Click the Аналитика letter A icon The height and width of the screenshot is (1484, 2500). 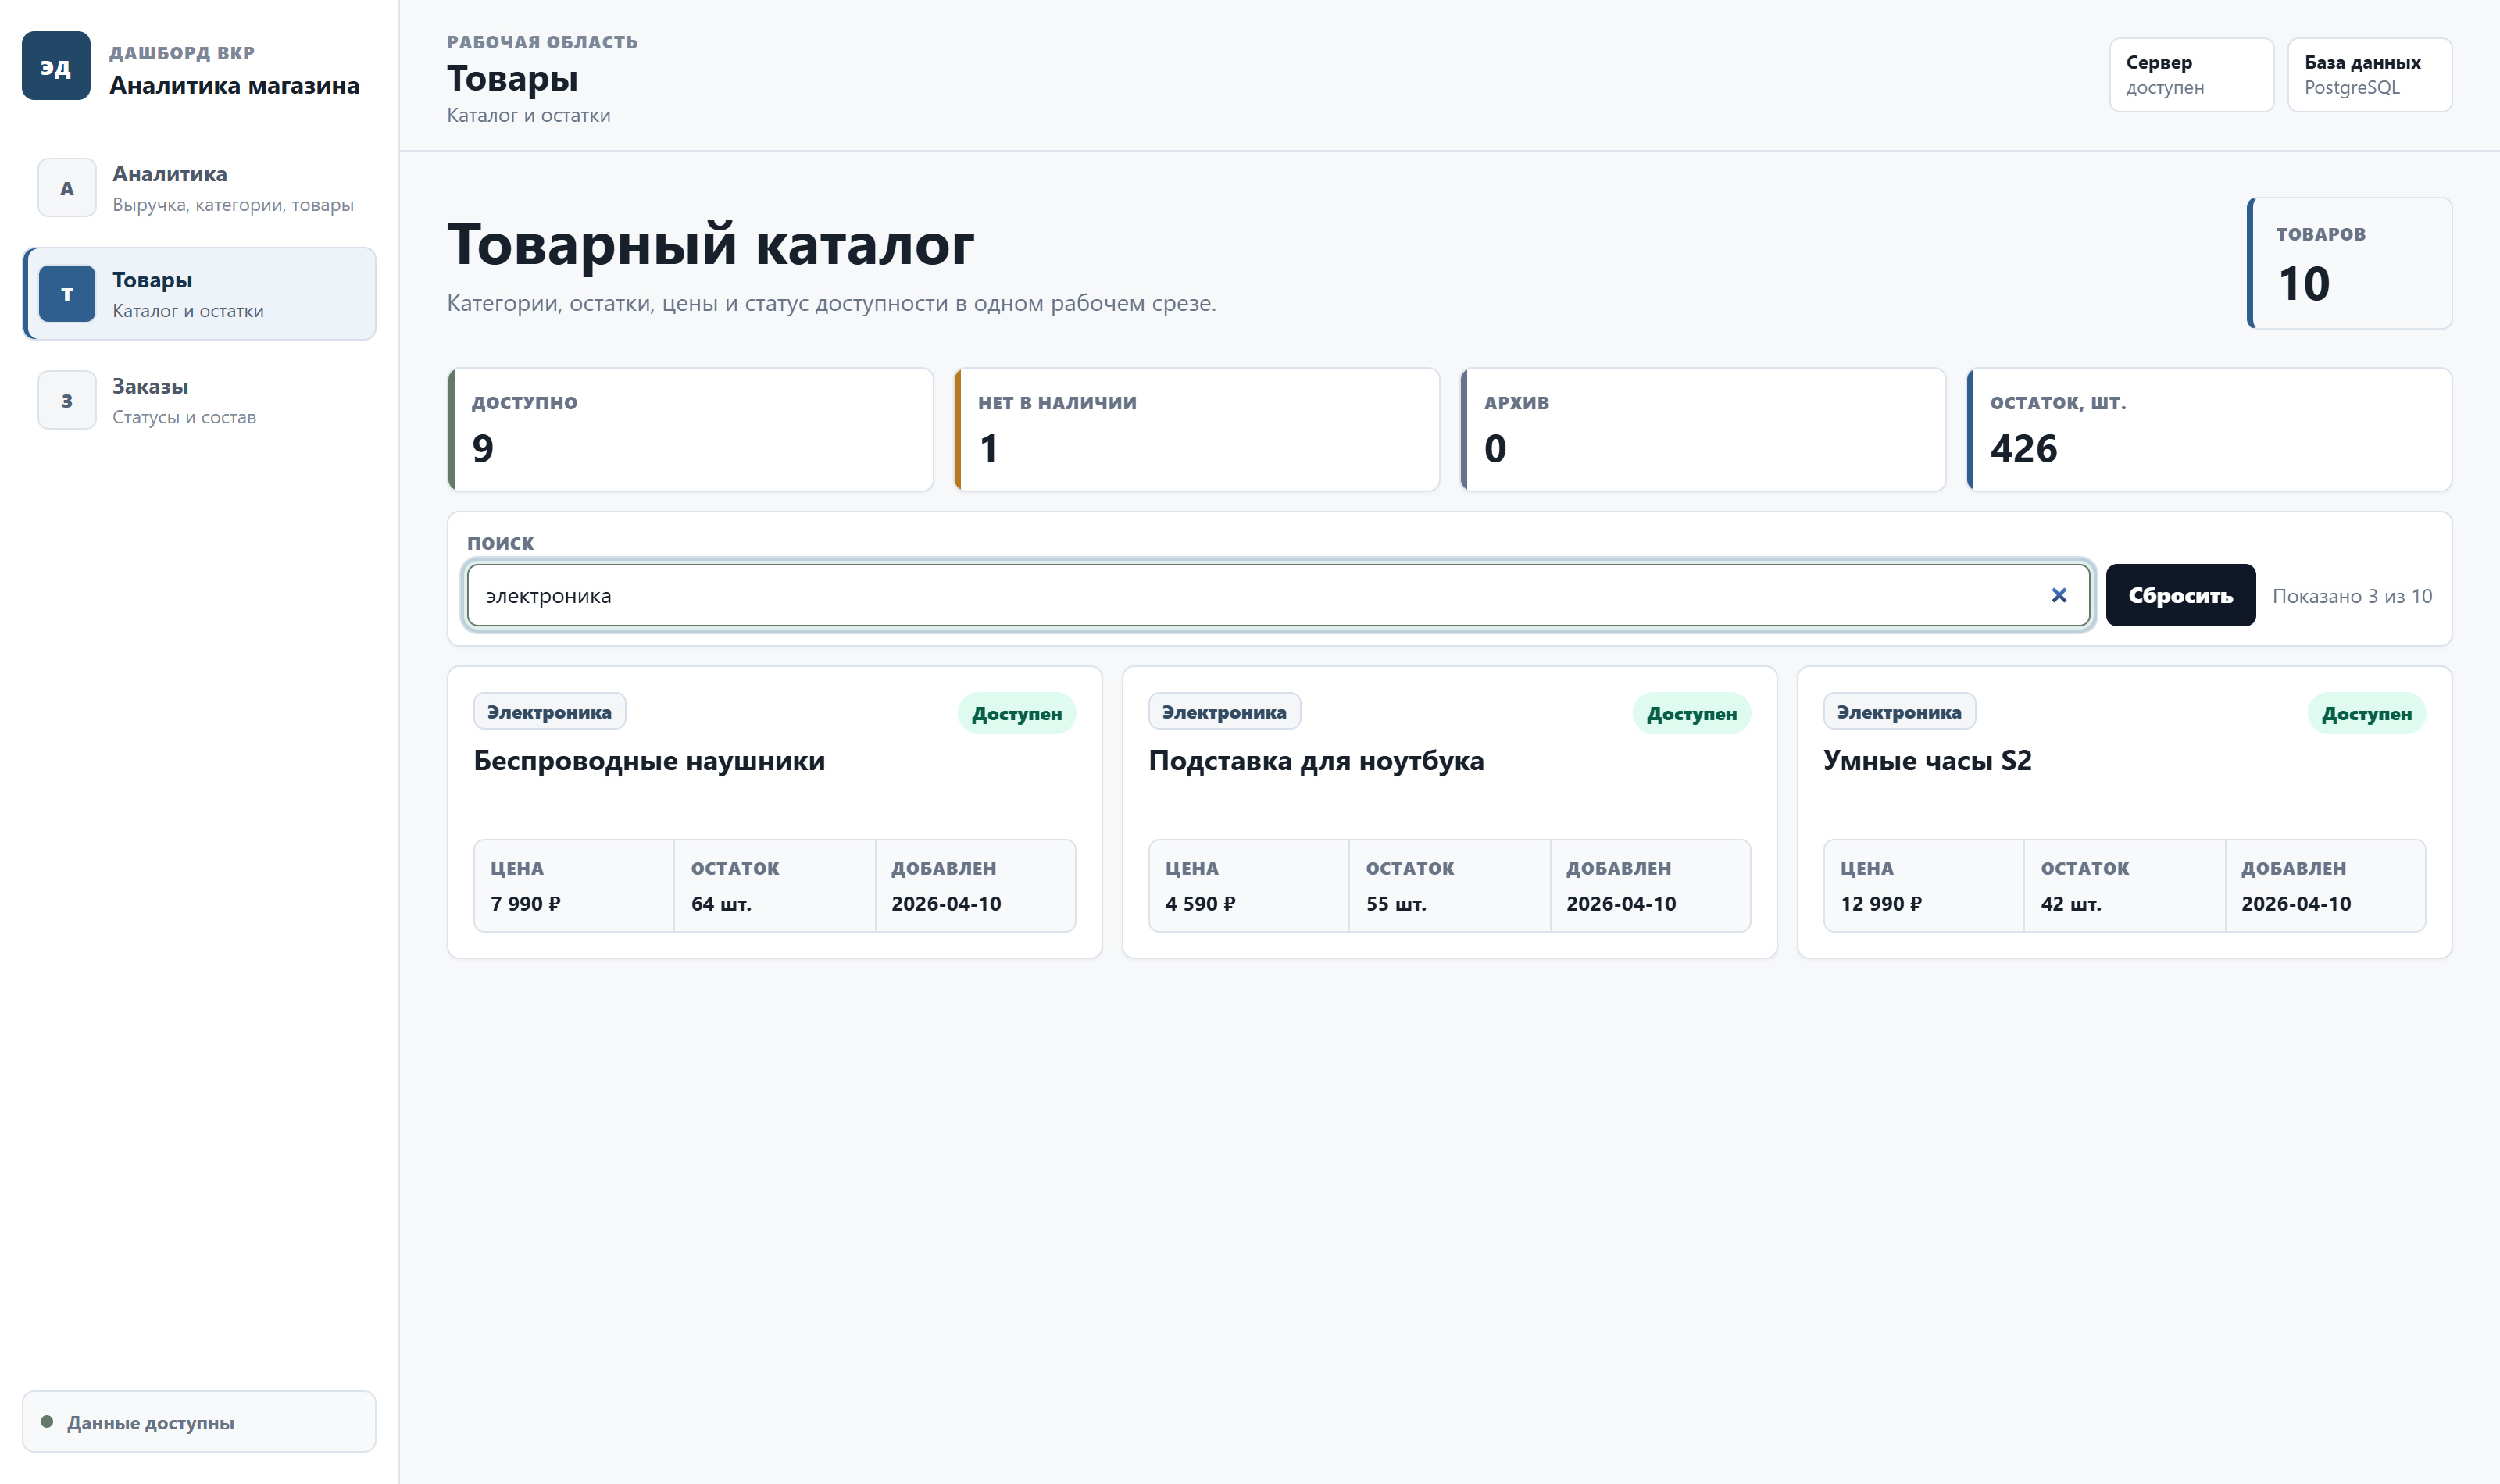point(67,188)
